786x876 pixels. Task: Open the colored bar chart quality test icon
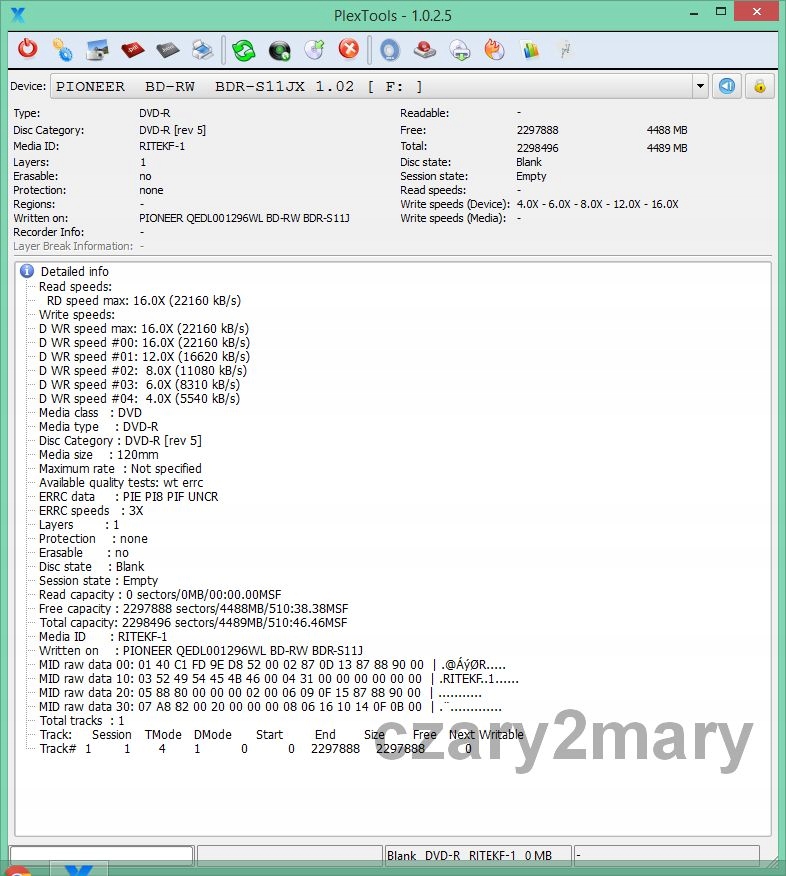530,49
